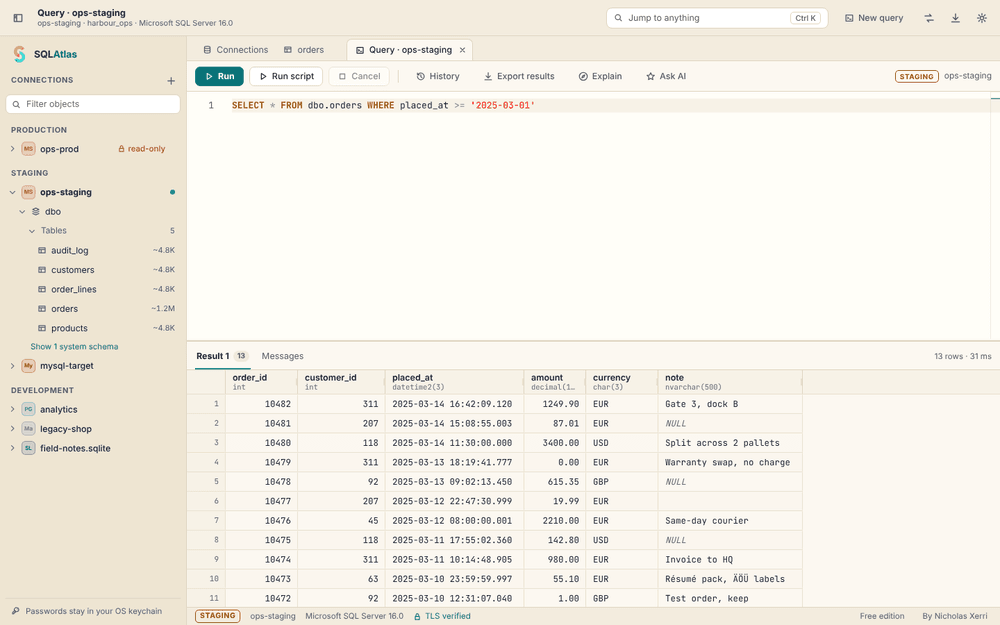The width and height of the screenshot is (1000, 625).
Task: Click the download icon in header
Action: tap(955, 18)
